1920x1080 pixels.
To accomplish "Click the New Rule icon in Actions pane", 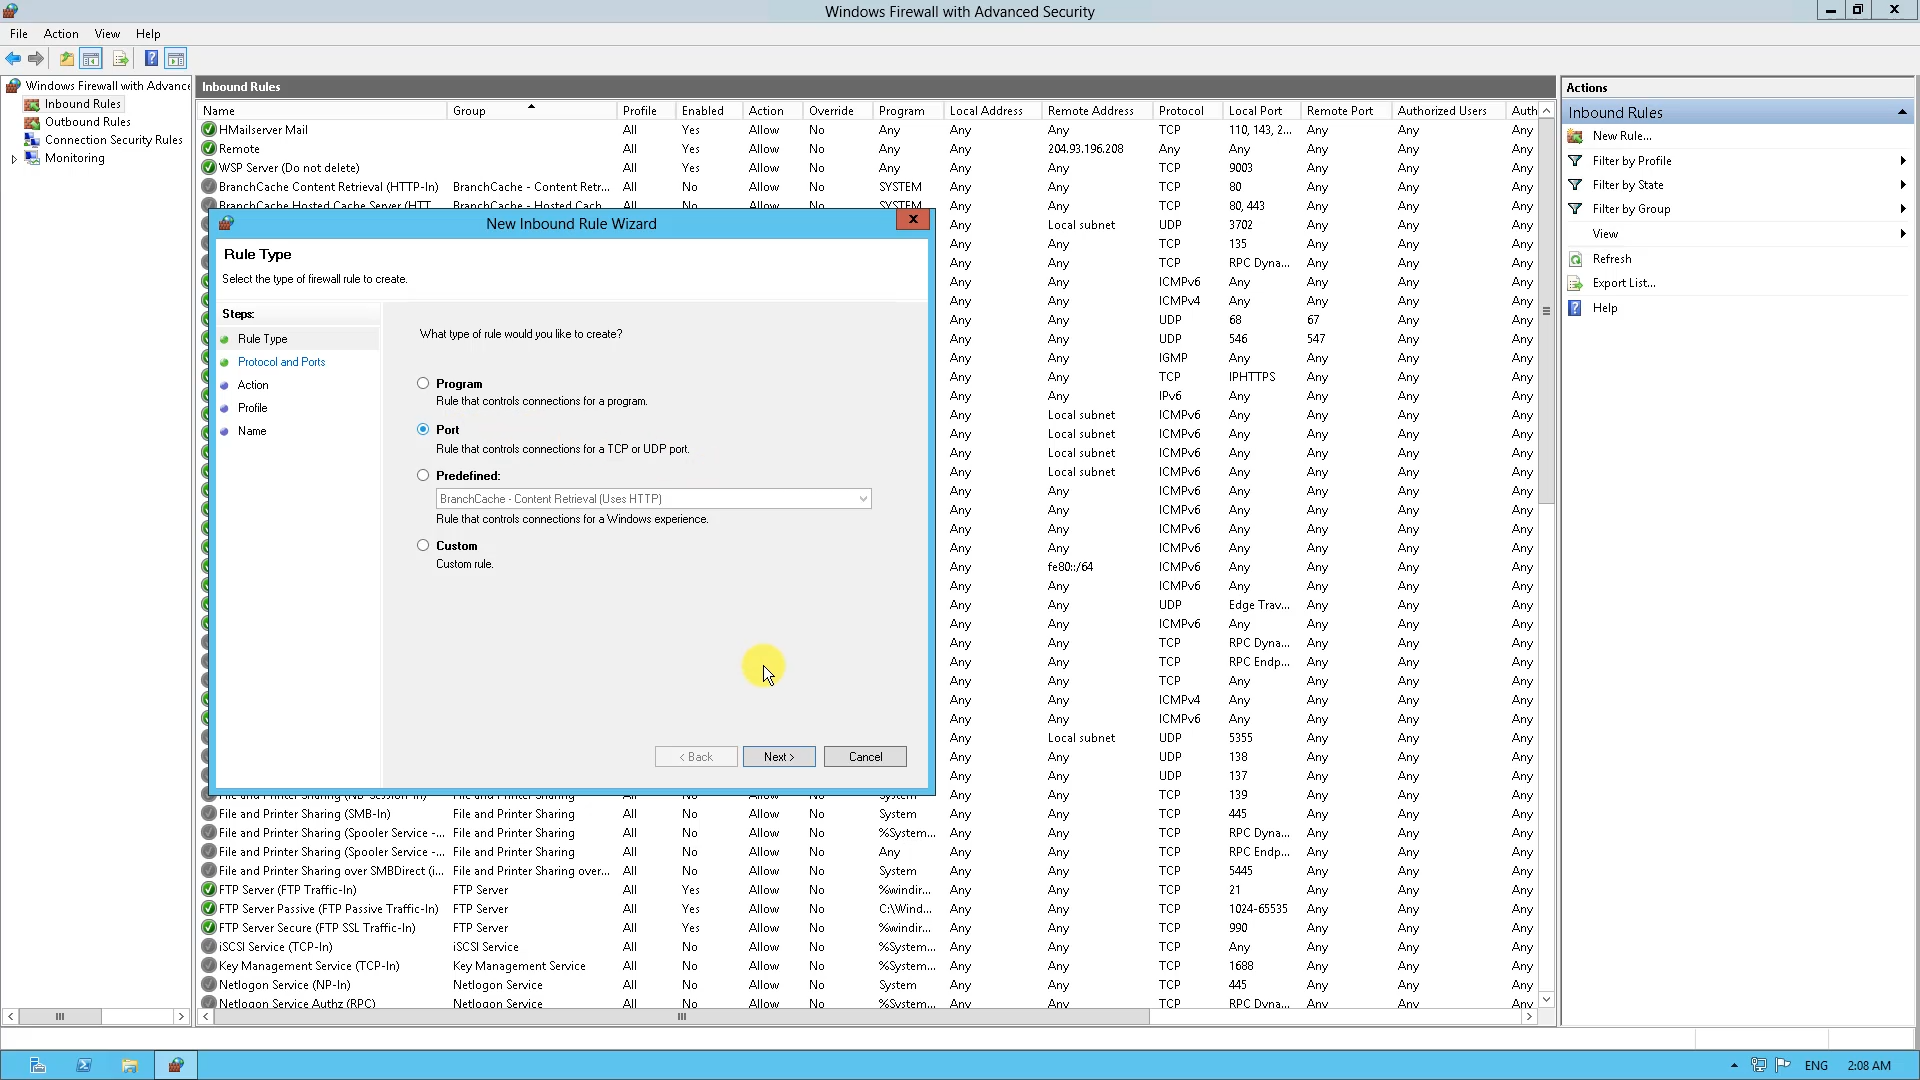I will tap(1576, 136).
